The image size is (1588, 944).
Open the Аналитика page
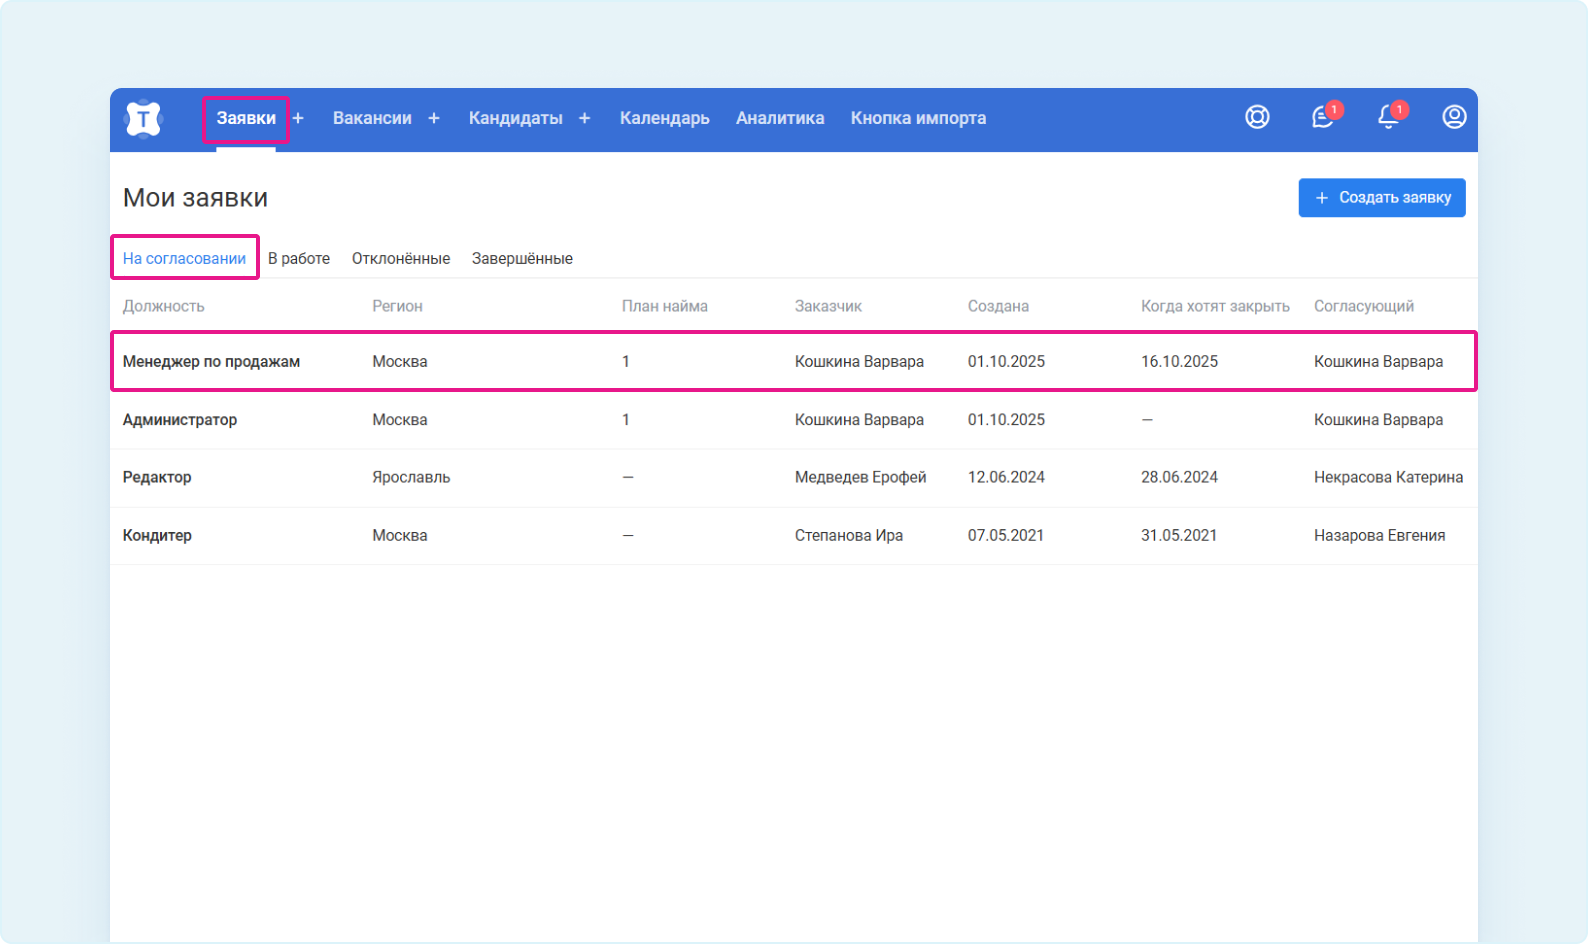tap(780, 118)
